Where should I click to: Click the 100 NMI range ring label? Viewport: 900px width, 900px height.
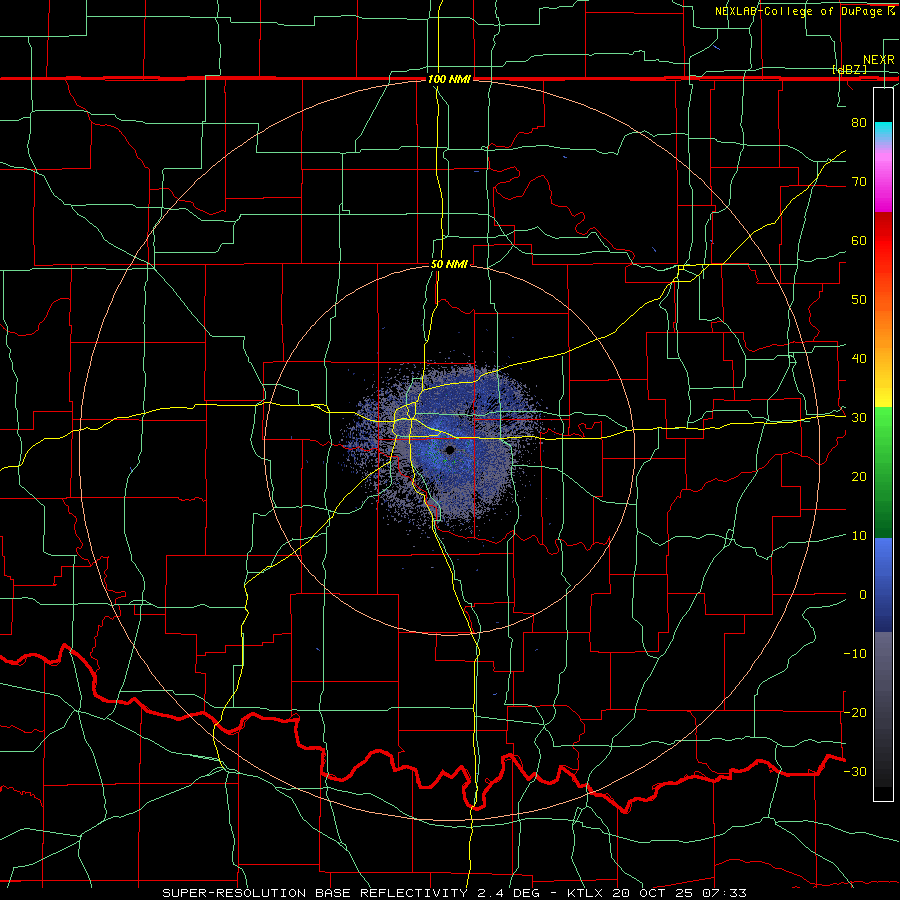449,79
